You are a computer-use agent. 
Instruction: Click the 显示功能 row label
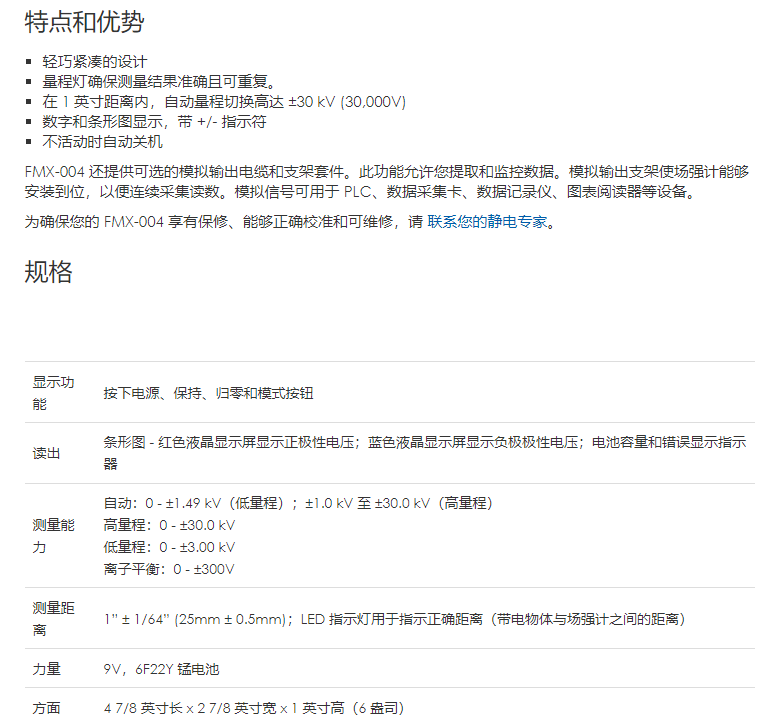[x=54, y=393]
